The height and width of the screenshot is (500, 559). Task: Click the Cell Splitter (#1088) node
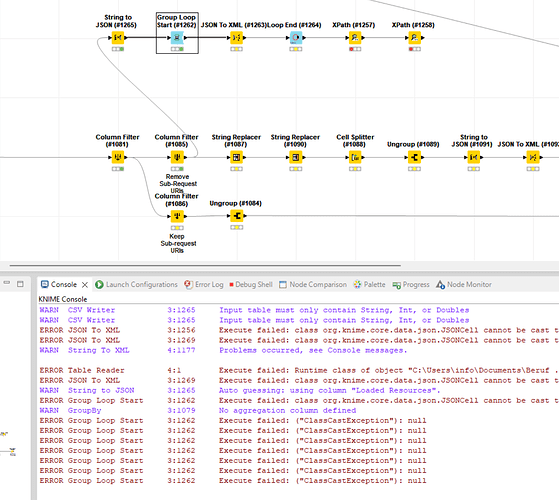355,157
